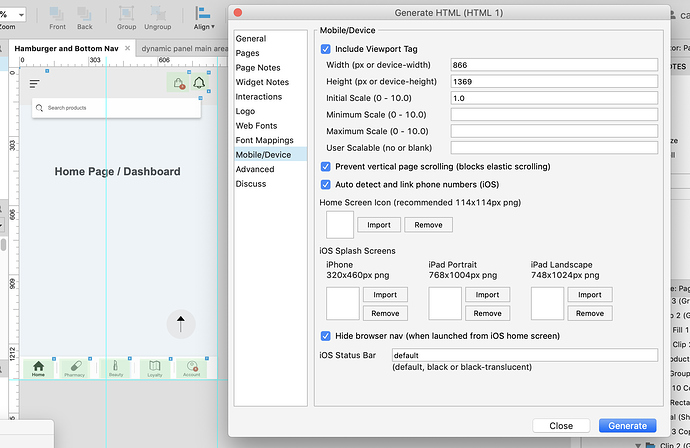Click the Group toolbar icon
The height and width of the screenshot is (448, 690).
click(x=126, y=18)
